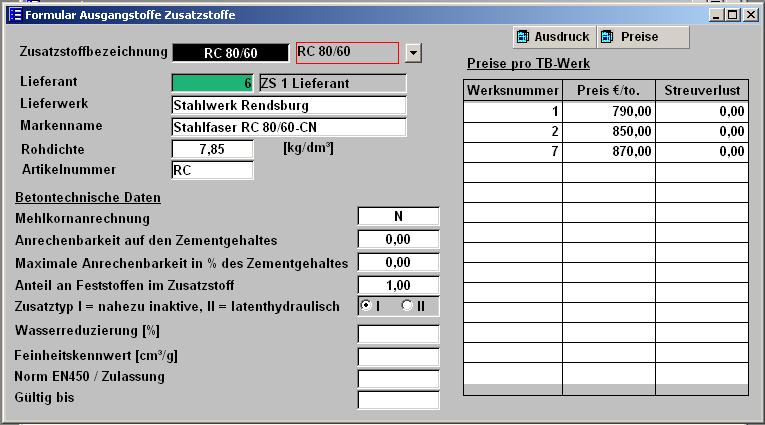Expand the Zusatzstoffbezeichnung dropdown arrow
765x425 pixels.
click(414, 52)
